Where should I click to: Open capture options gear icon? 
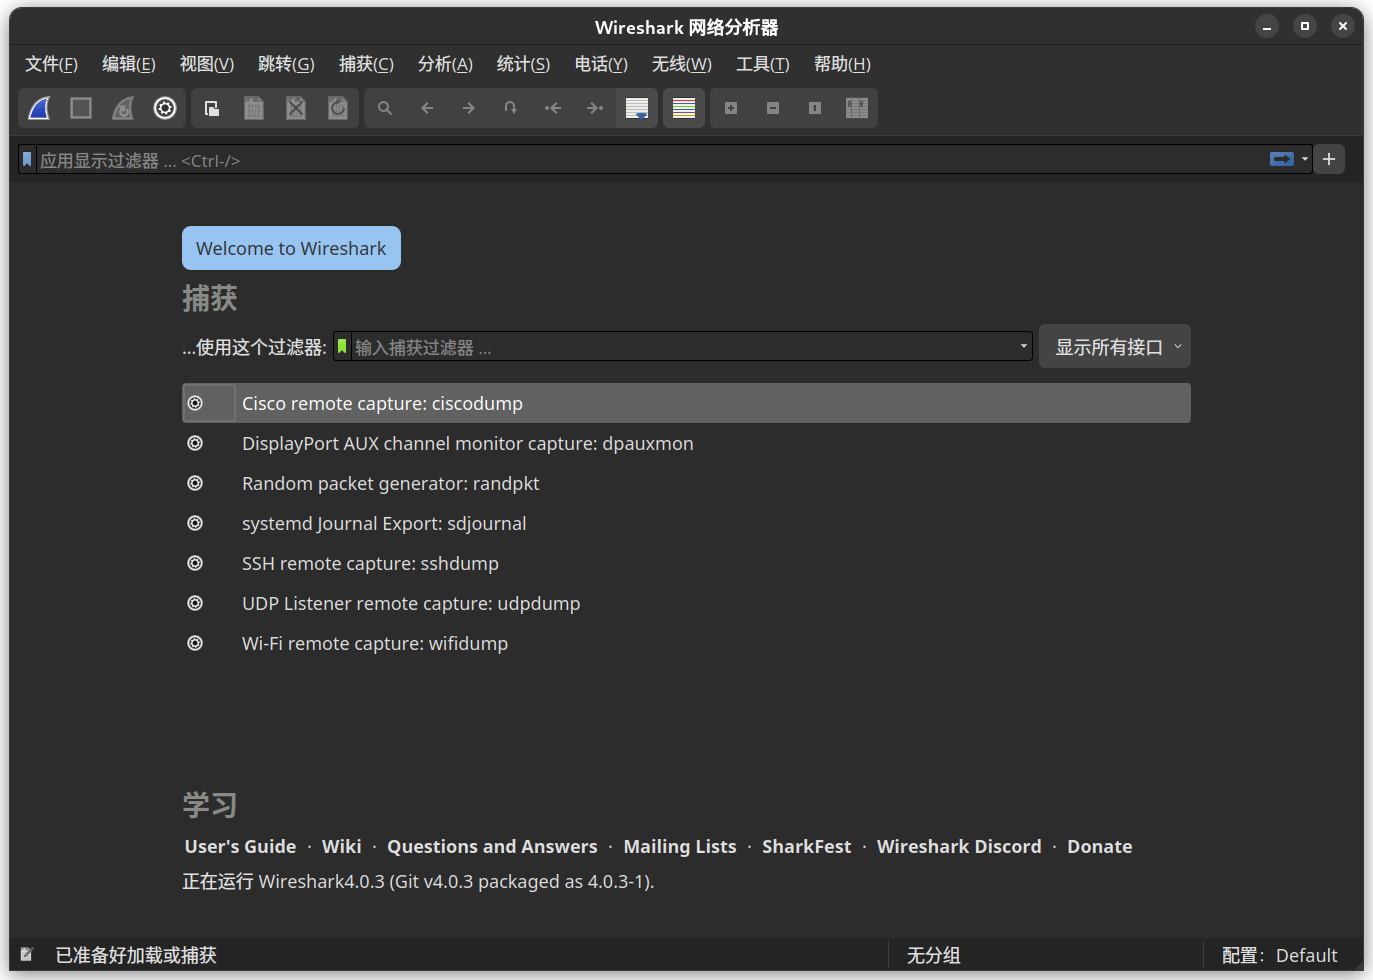[165, 108]
